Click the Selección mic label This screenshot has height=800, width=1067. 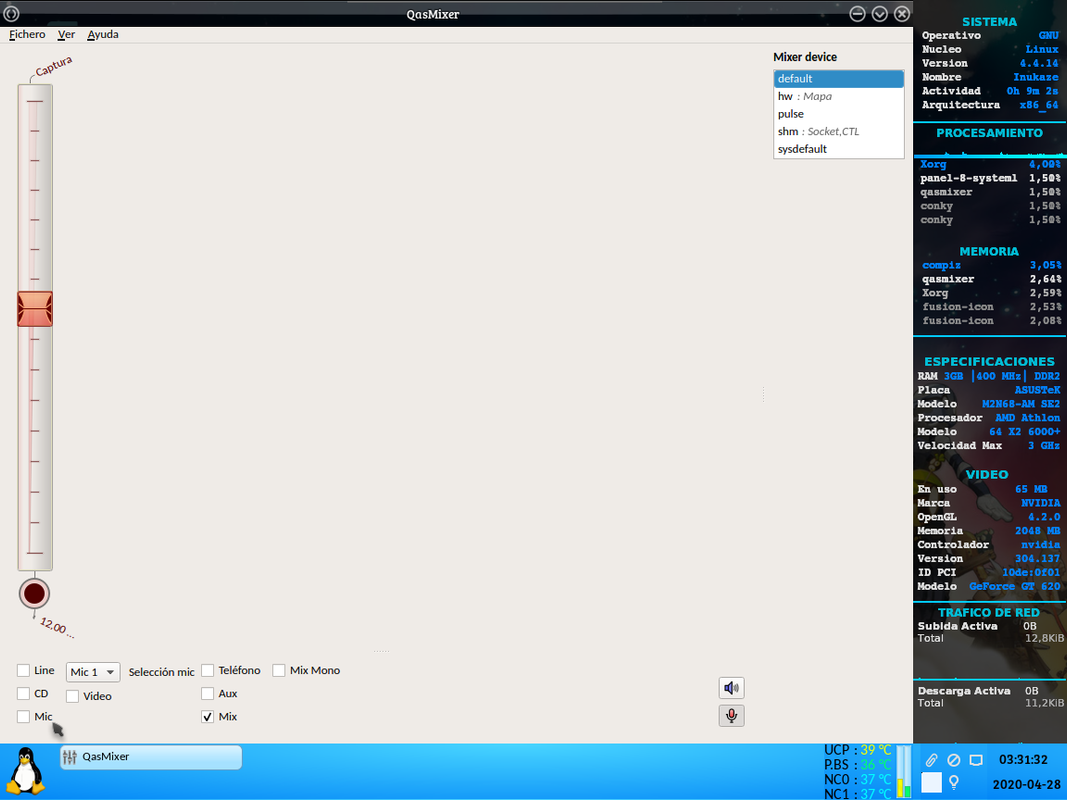point(161,672)
